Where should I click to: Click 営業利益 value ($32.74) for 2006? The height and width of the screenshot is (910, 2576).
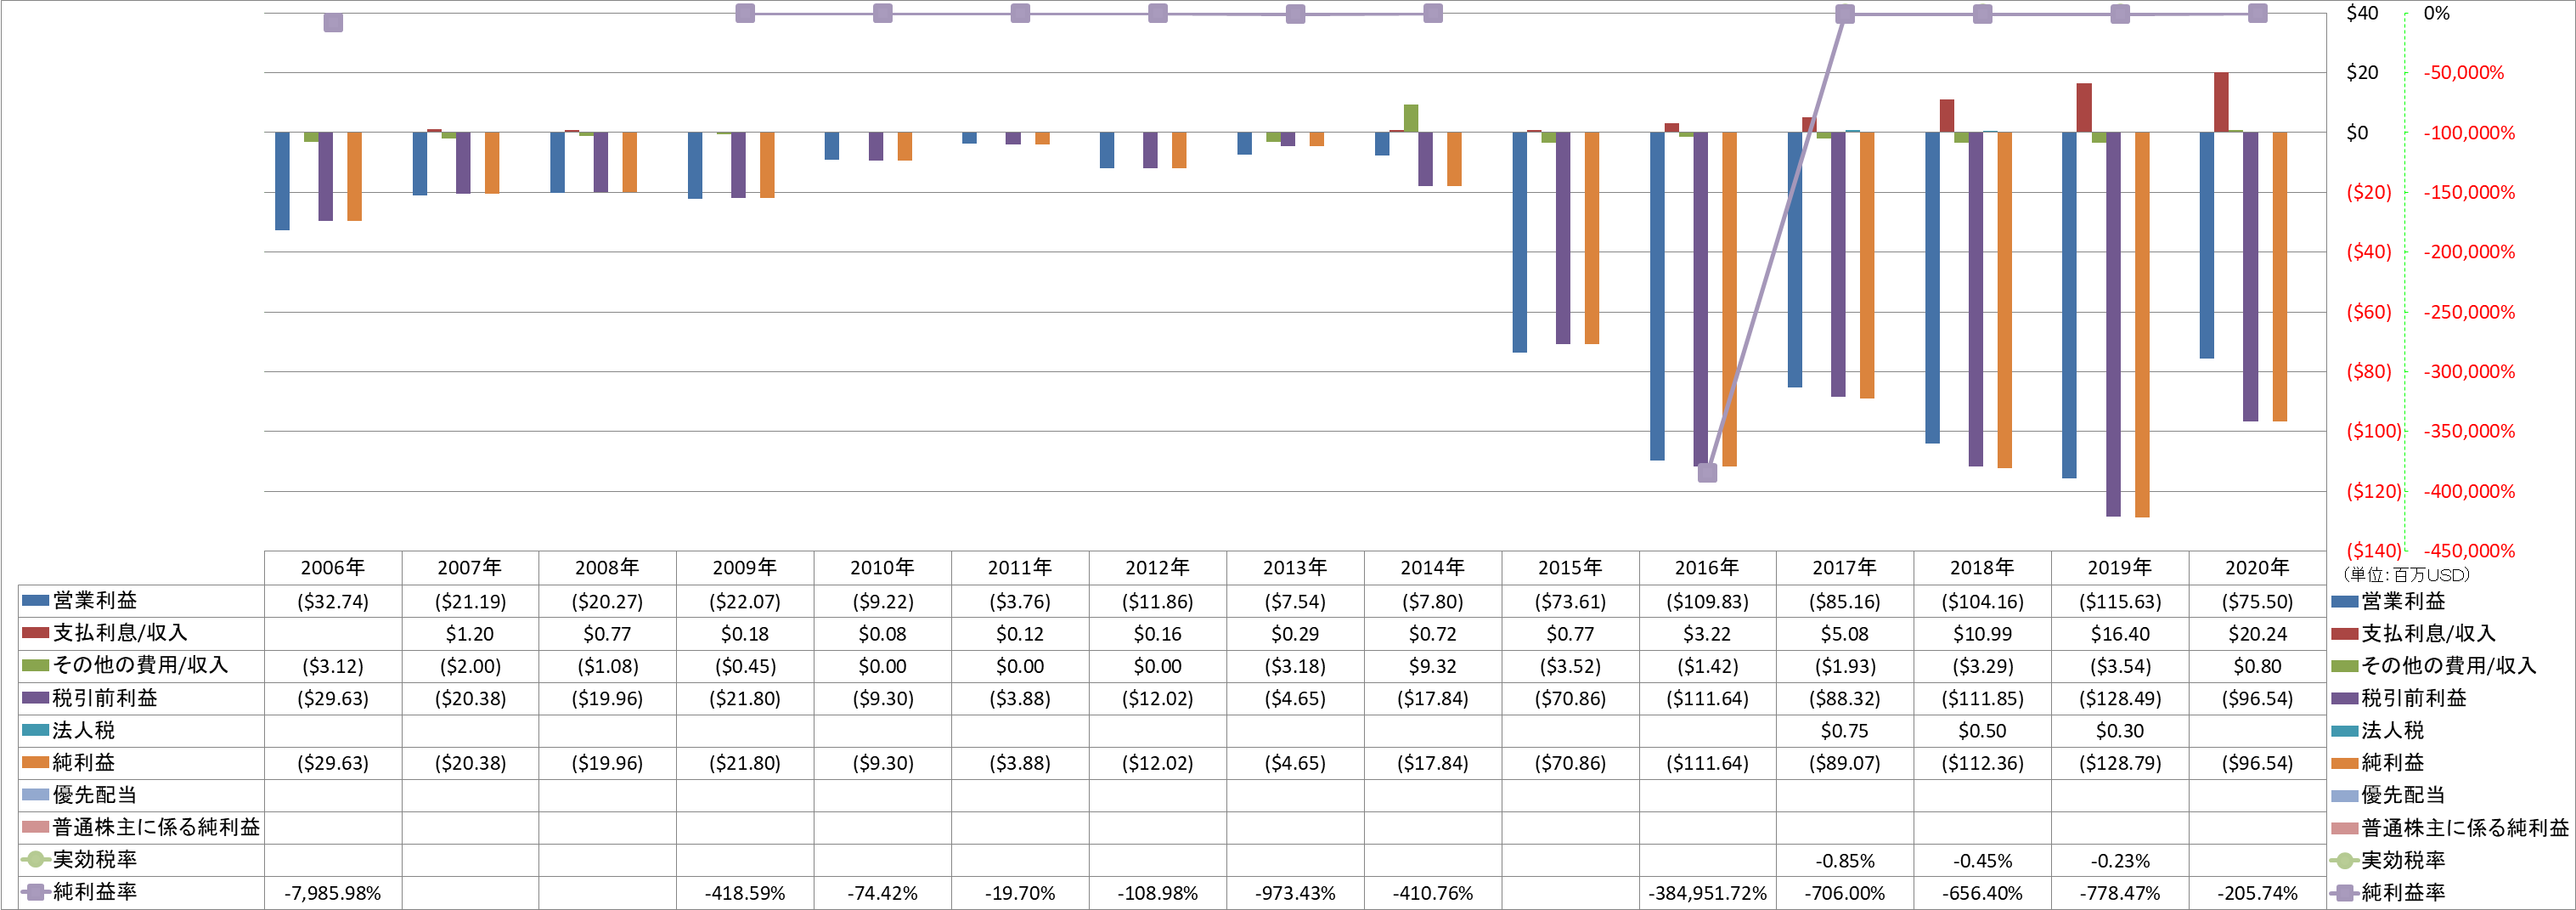point(333,602)
